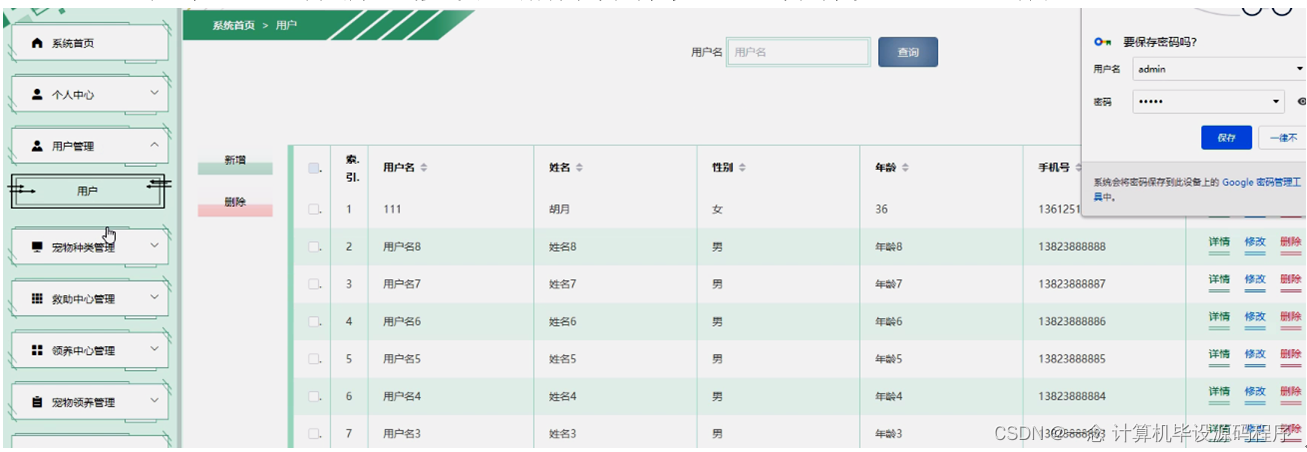The height and width of the screenshot is (452, 1307).
Task: Expand the 宠物种类管理 menu chevron
Action: point(154,246)
